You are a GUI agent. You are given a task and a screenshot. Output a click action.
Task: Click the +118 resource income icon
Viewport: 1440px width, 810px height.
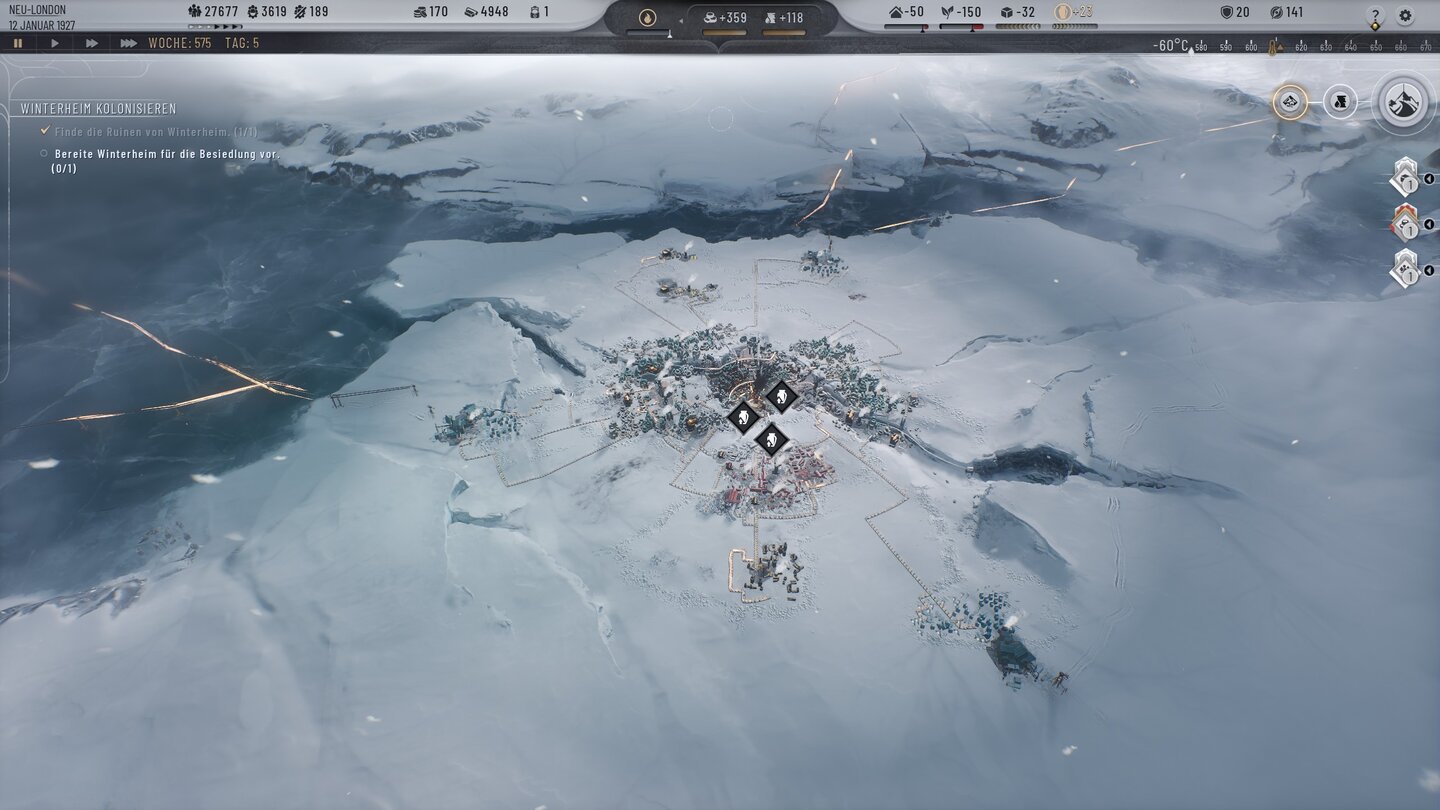(x=769, y=17)
